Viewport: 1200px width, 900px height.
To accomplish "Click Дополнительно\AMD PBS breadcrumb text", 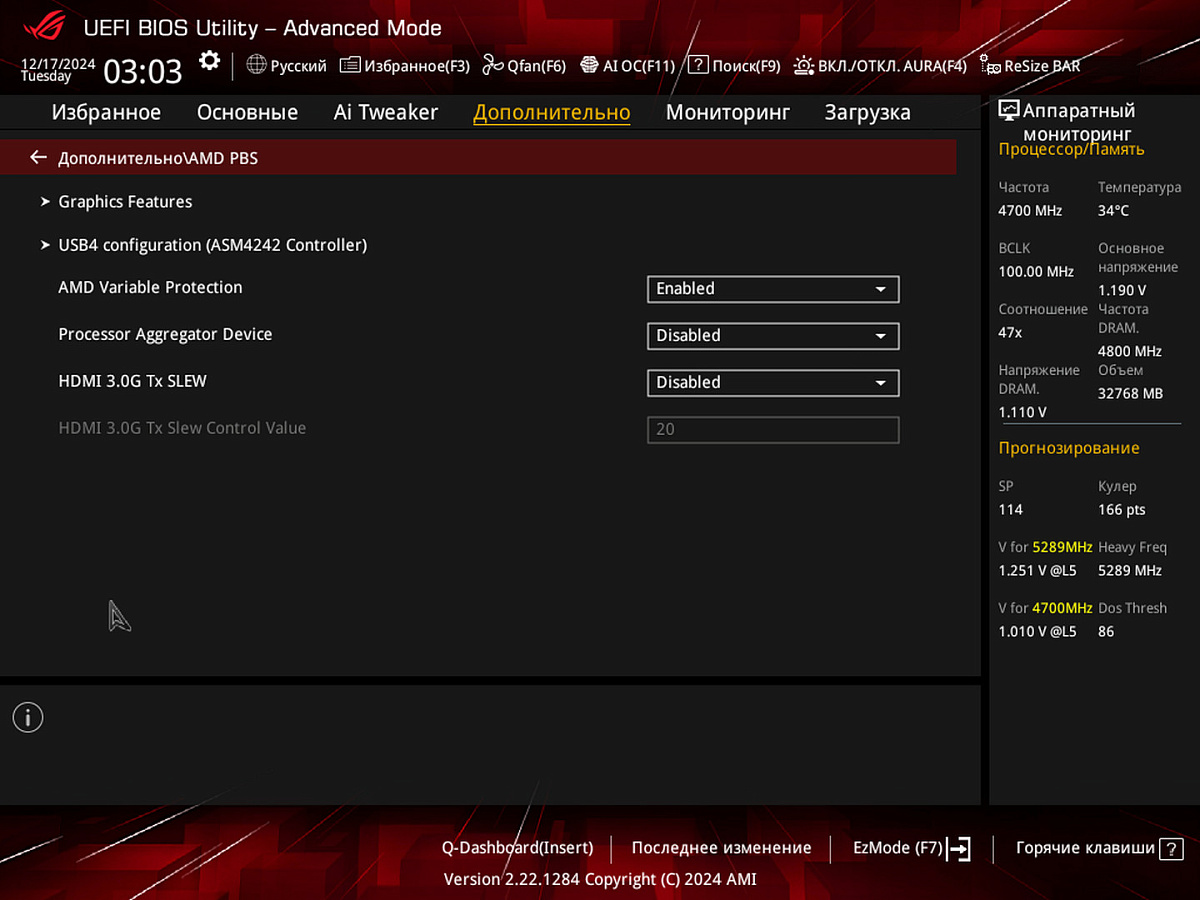I will [x=158, y=157].
